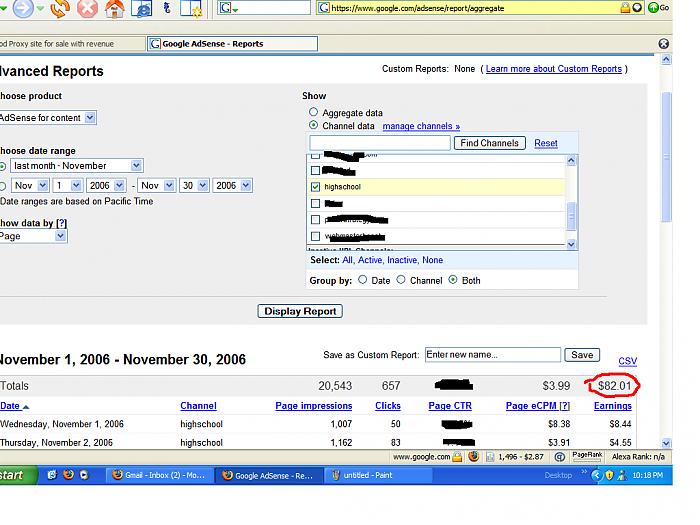Click the Enter new name custom report field

click(493, 355)
